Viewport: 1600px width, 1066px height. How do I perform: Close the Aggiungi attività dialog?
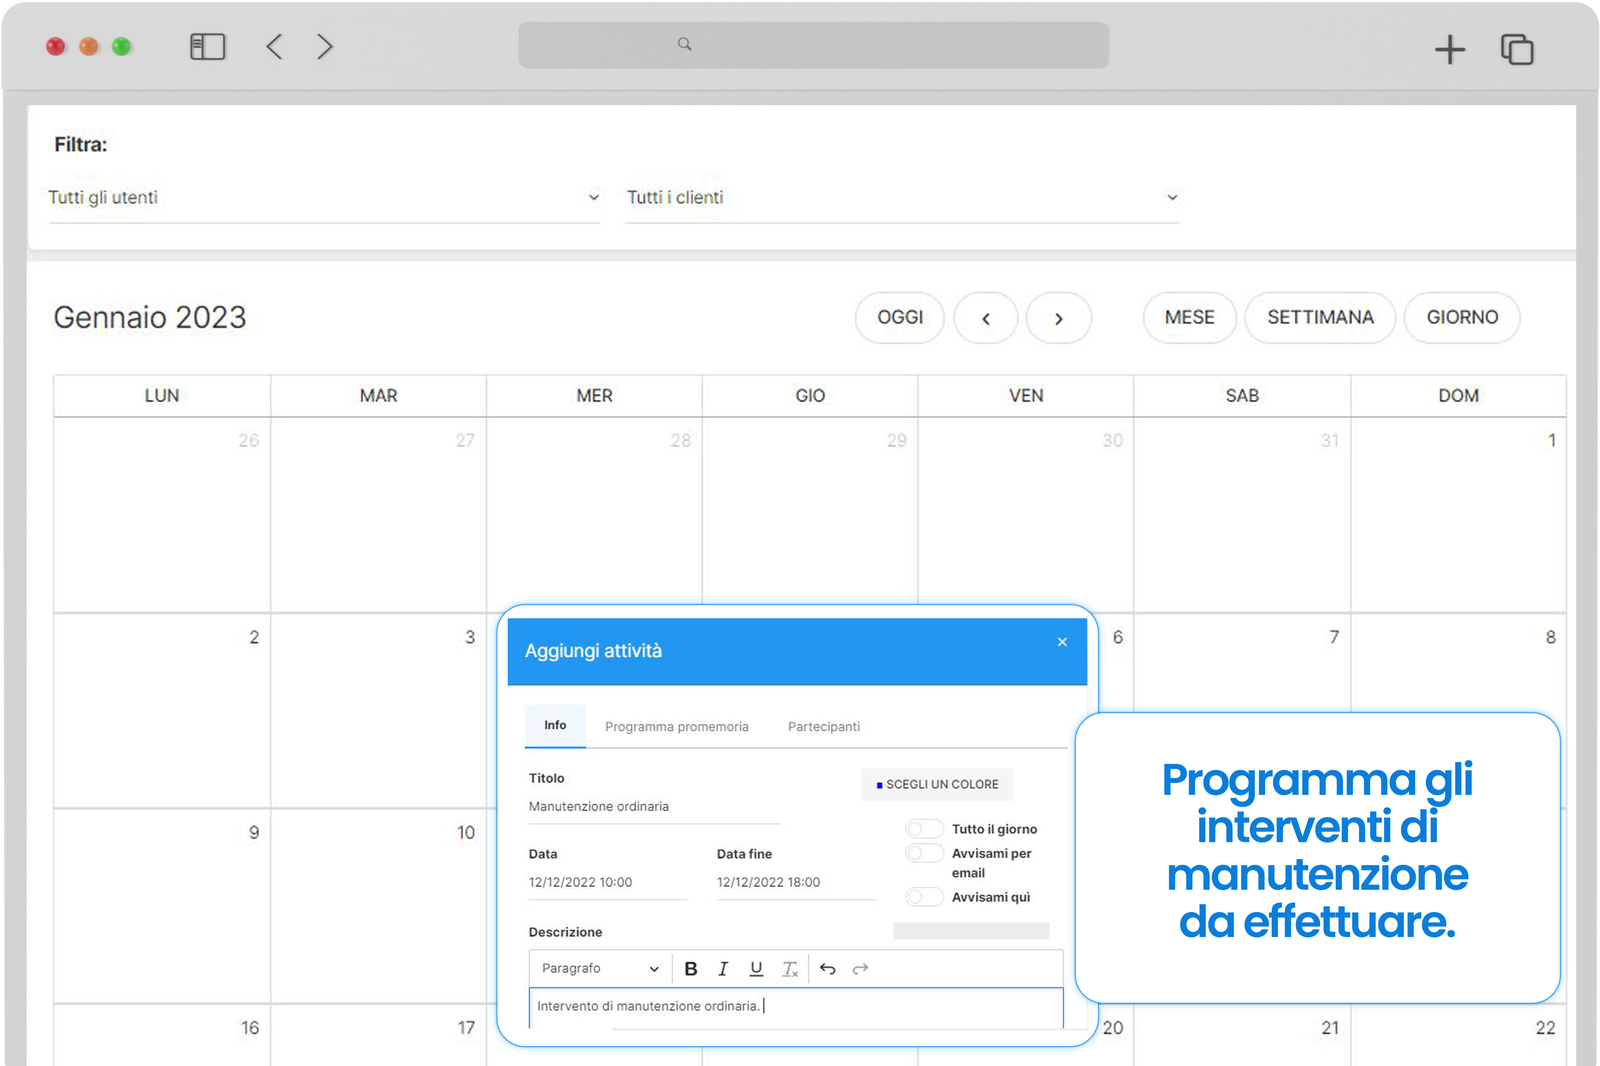1062,642
